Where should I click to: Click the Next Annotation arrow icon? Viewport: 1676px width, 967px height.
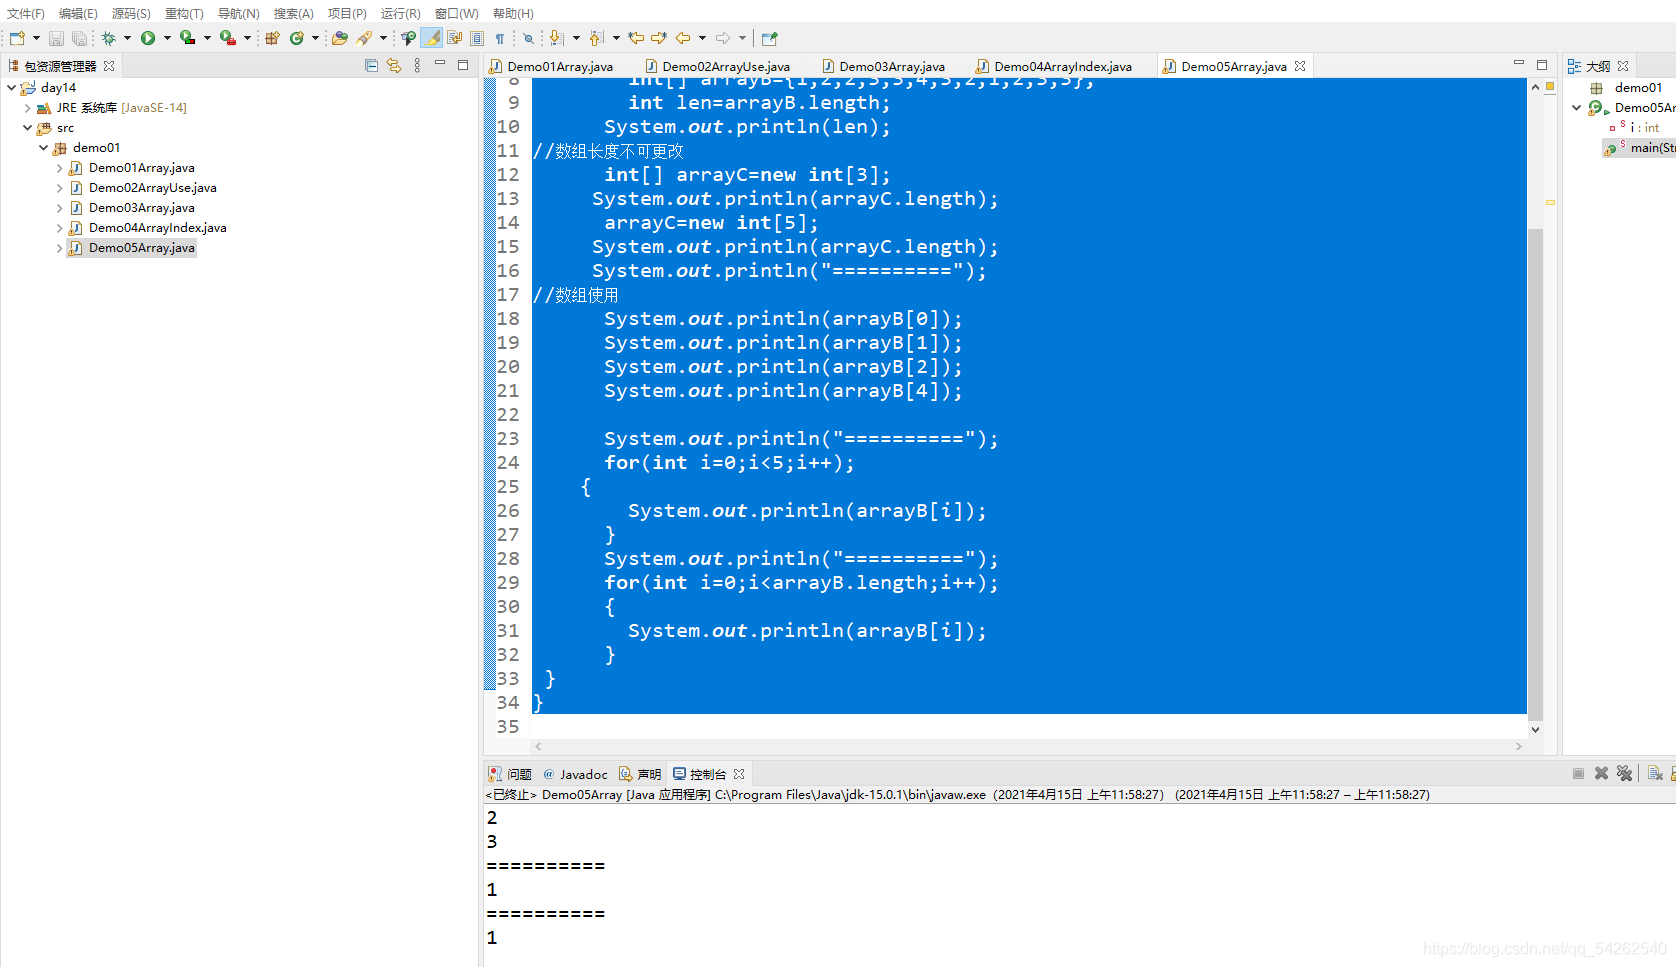557,38
